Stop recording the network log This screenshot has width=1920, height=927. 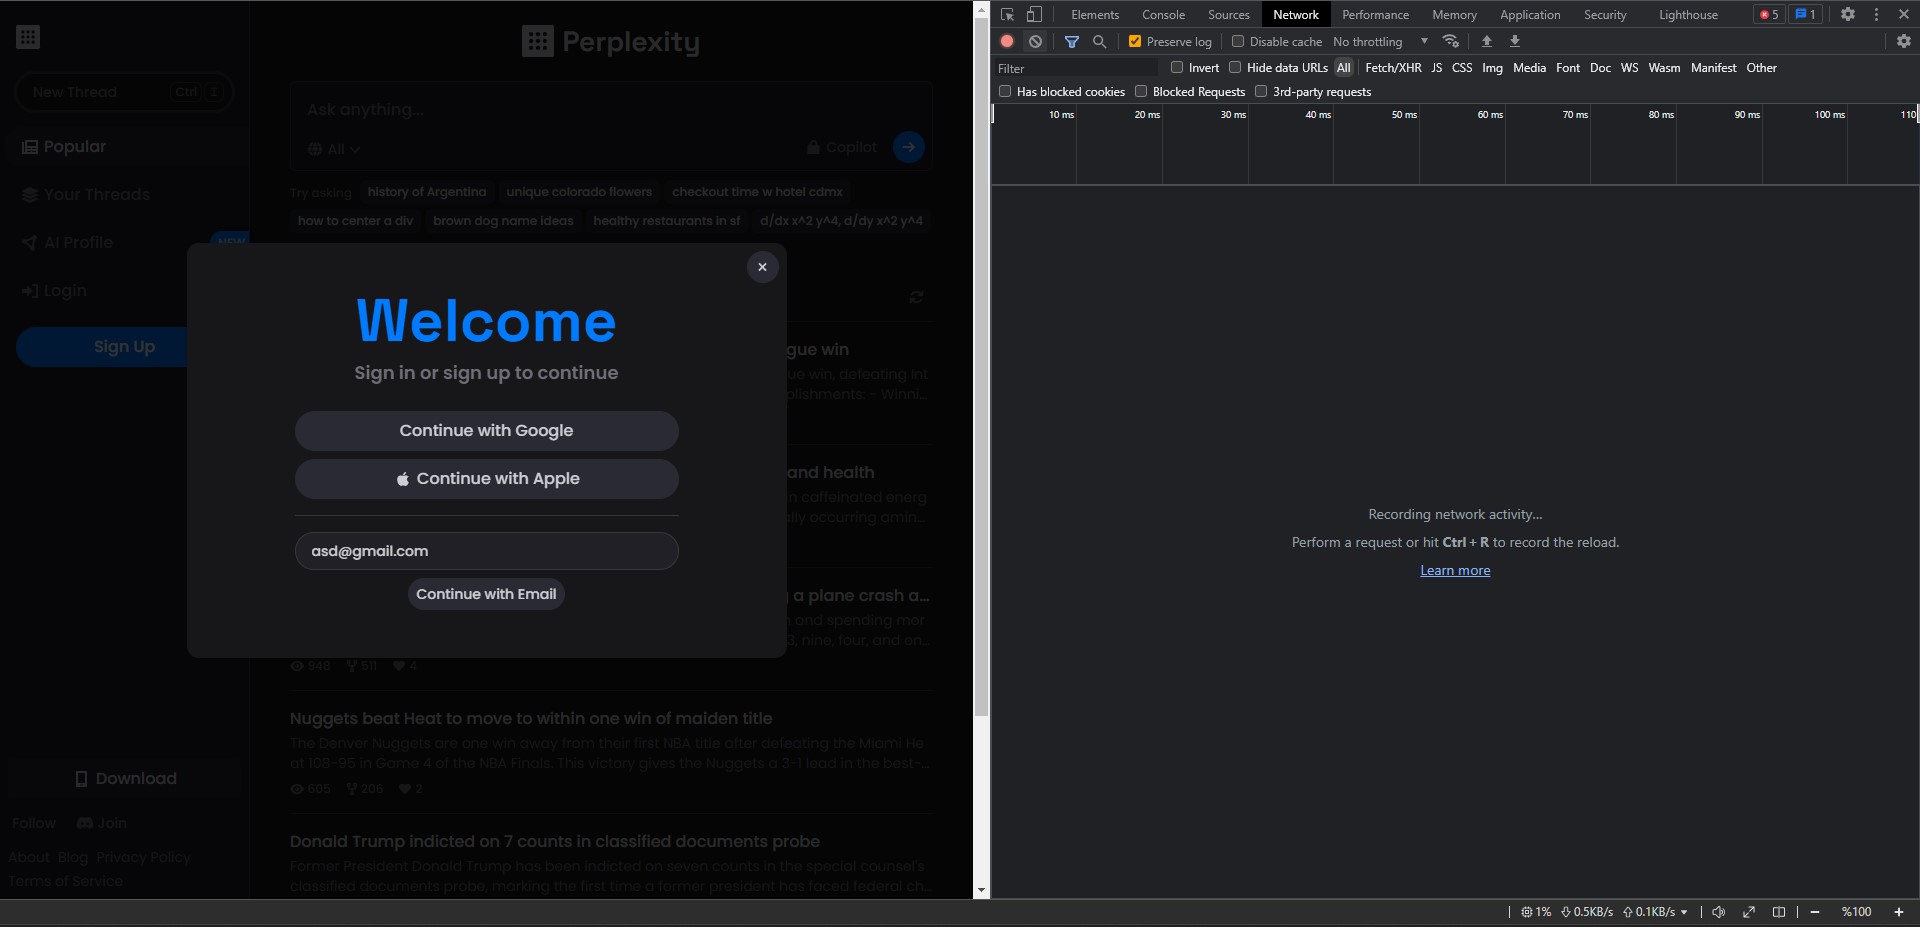pos(1007,41)
